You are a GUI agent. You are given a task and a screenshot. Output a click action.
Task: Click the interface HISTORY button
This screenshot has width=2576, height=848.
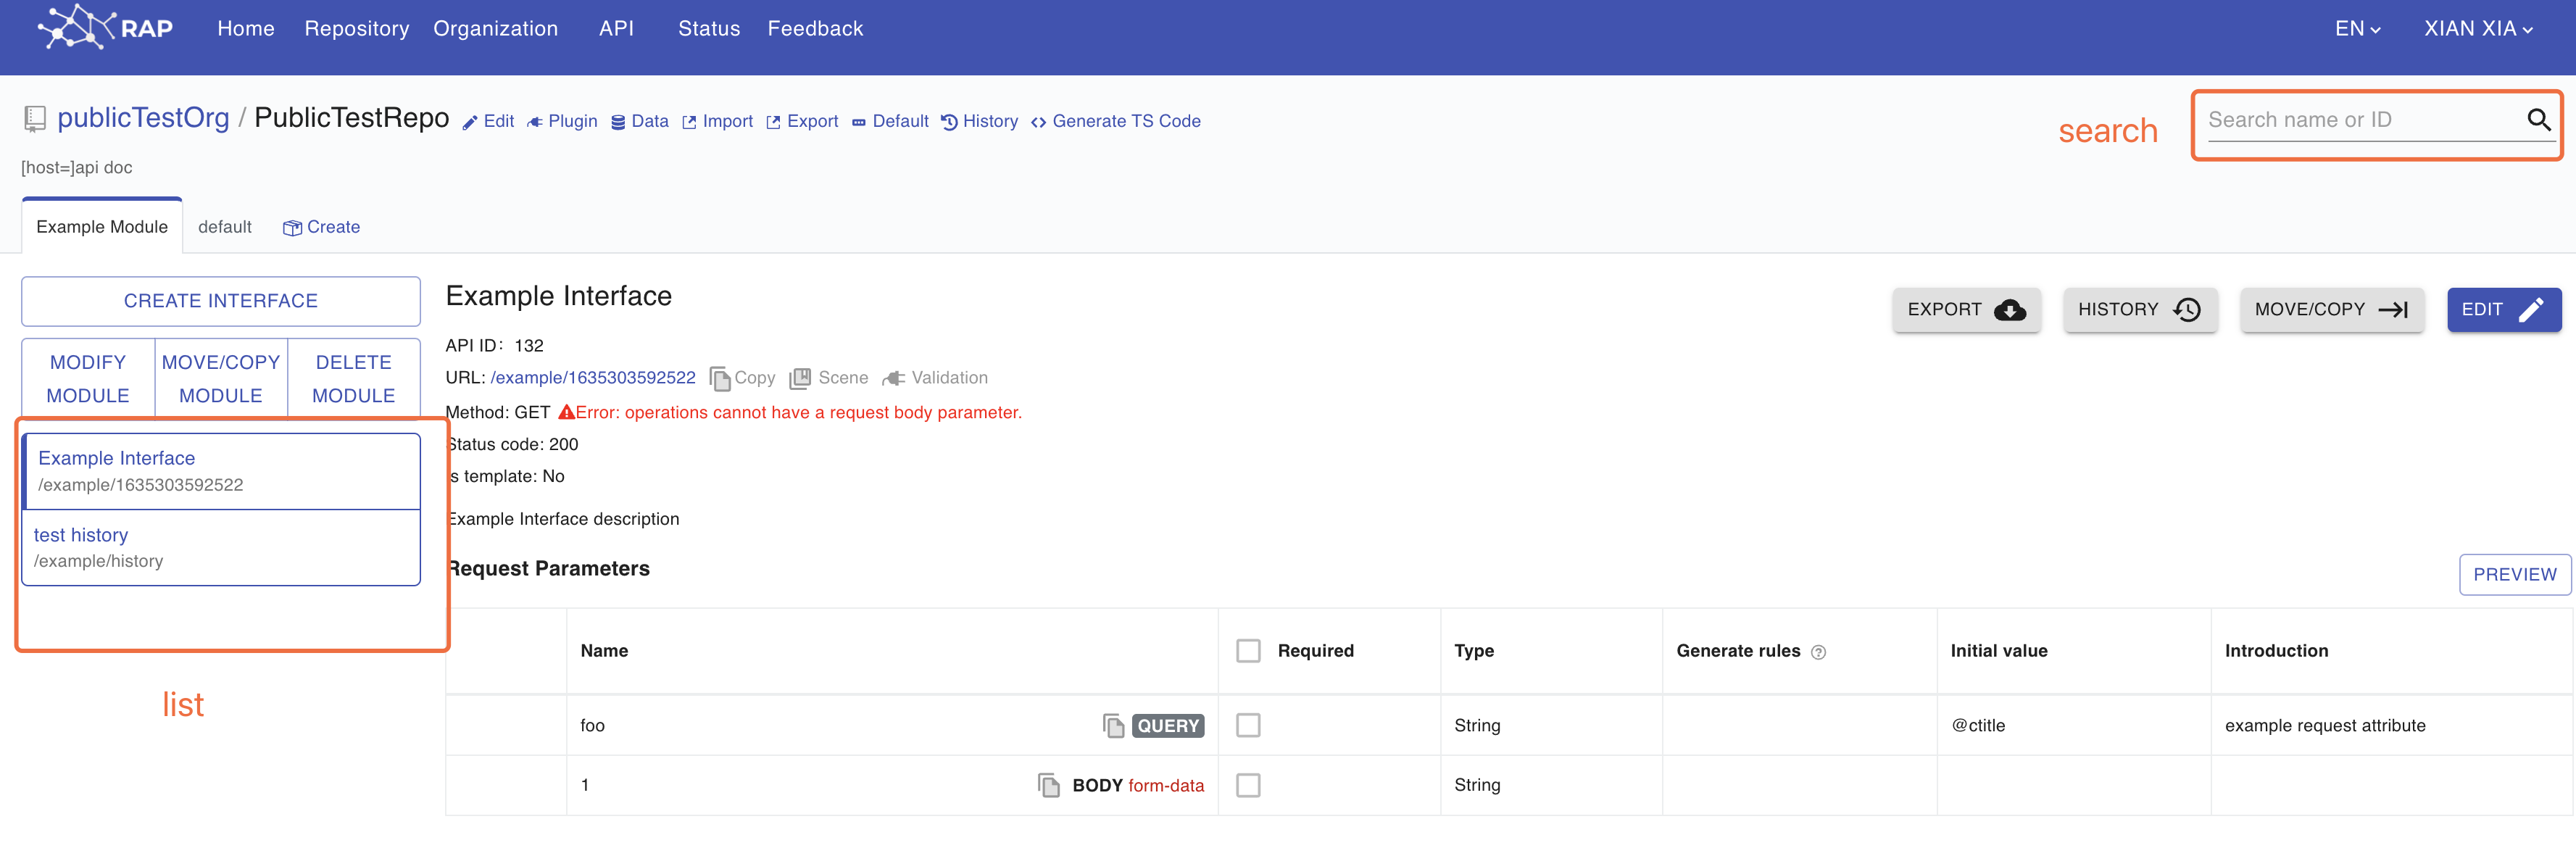2140,310
